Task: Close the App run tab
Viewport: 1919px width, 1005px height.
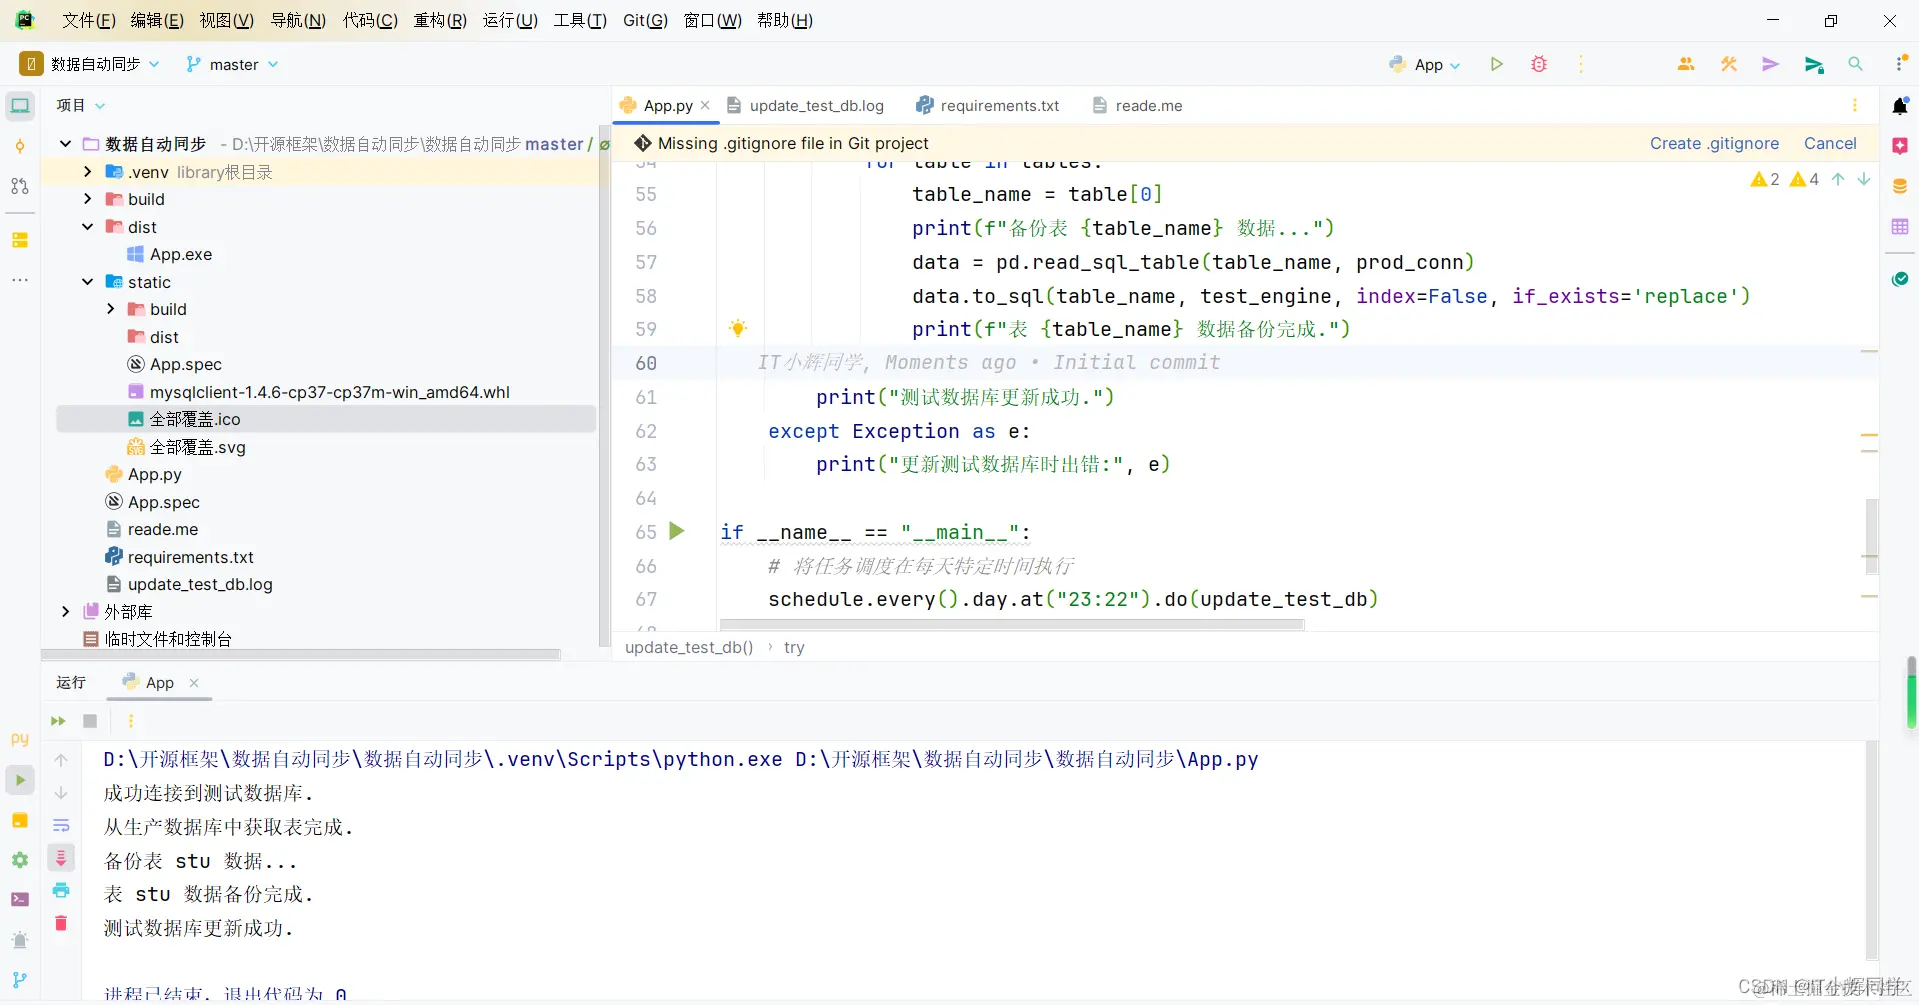Action: tap(194, 682)
